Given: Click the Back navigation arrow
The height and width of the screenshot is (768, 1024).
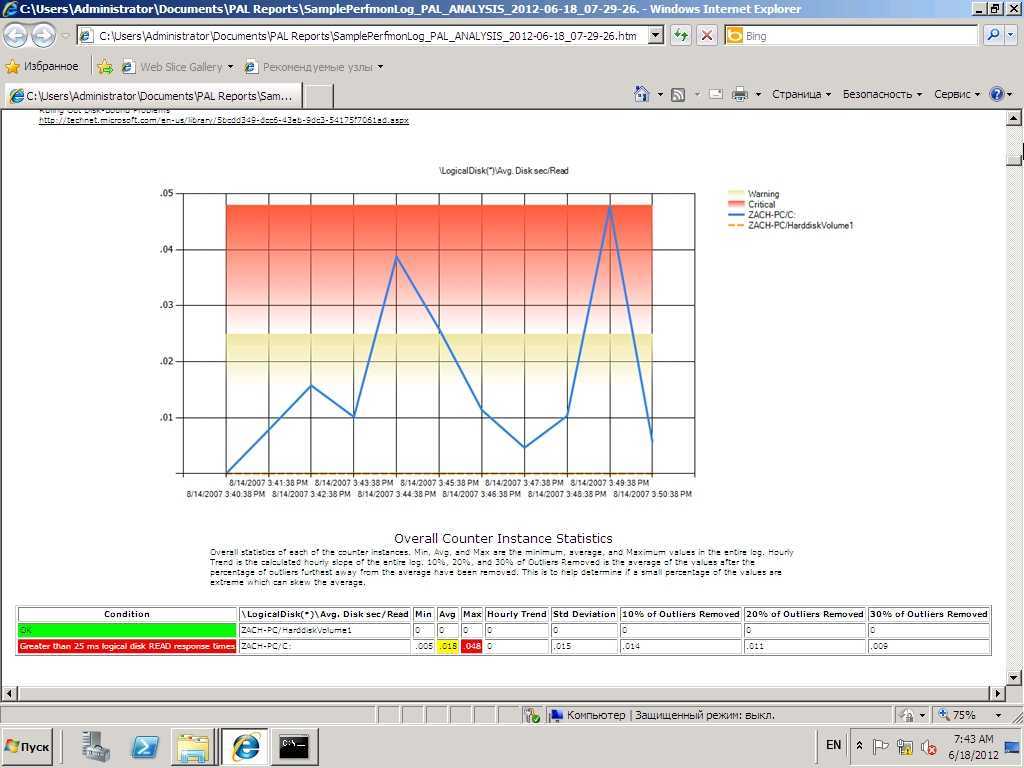Looking at the screenshot, I should (16, 36).
